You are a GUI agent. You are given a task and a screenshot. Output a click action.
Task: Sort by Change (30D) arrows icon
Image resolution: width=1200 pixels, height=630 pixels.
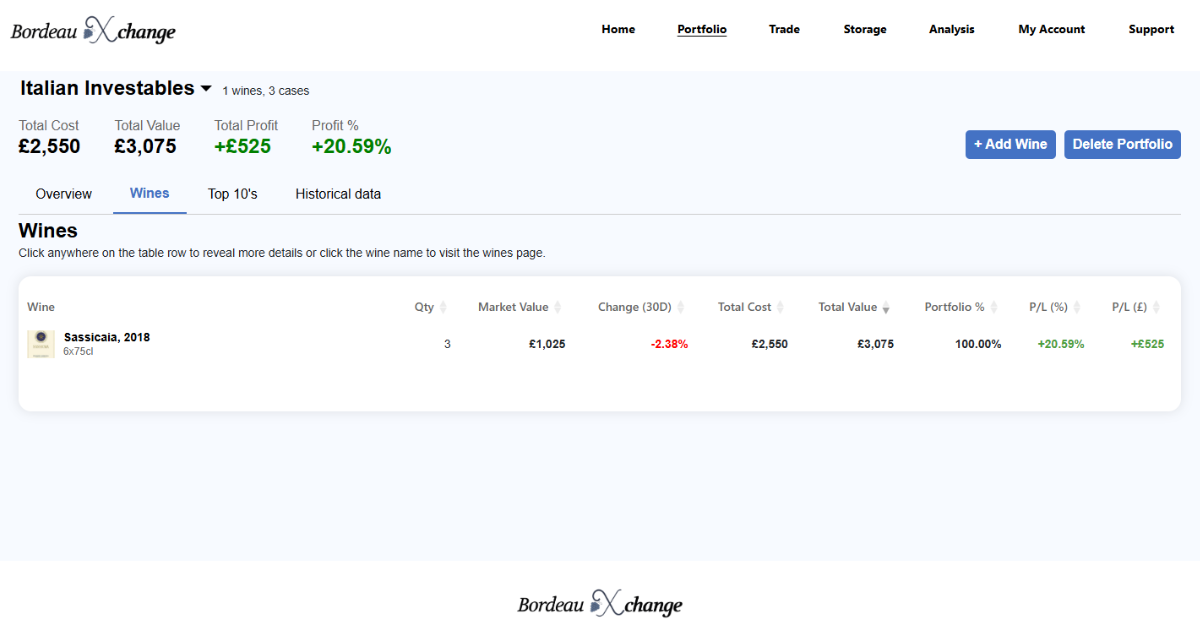(x=681, y=307)
